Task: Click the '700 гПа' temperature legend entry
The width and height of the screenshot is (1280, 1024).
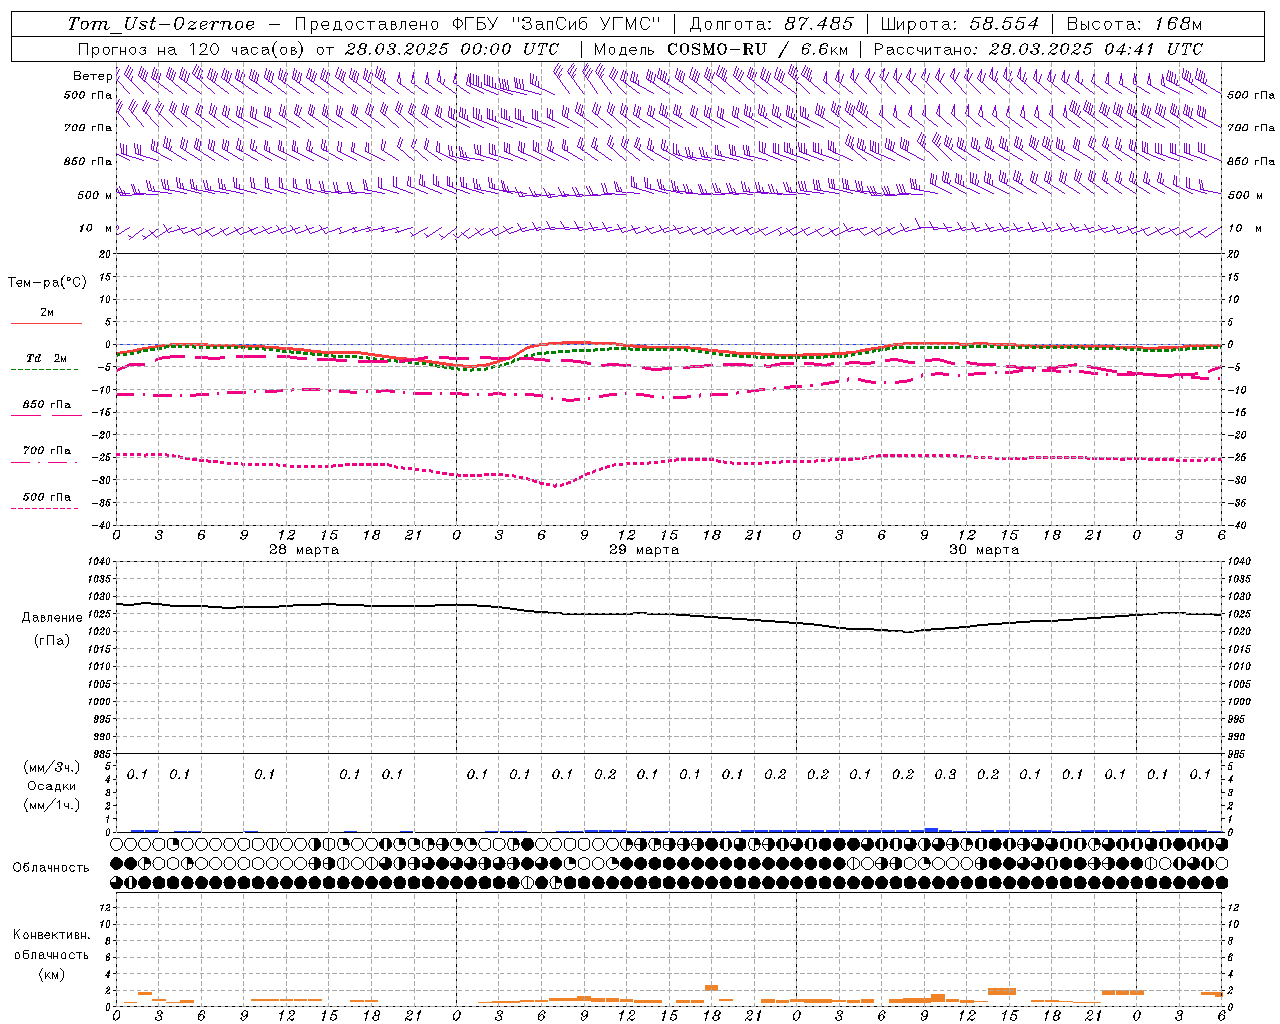Action: (x=46, y=451)
